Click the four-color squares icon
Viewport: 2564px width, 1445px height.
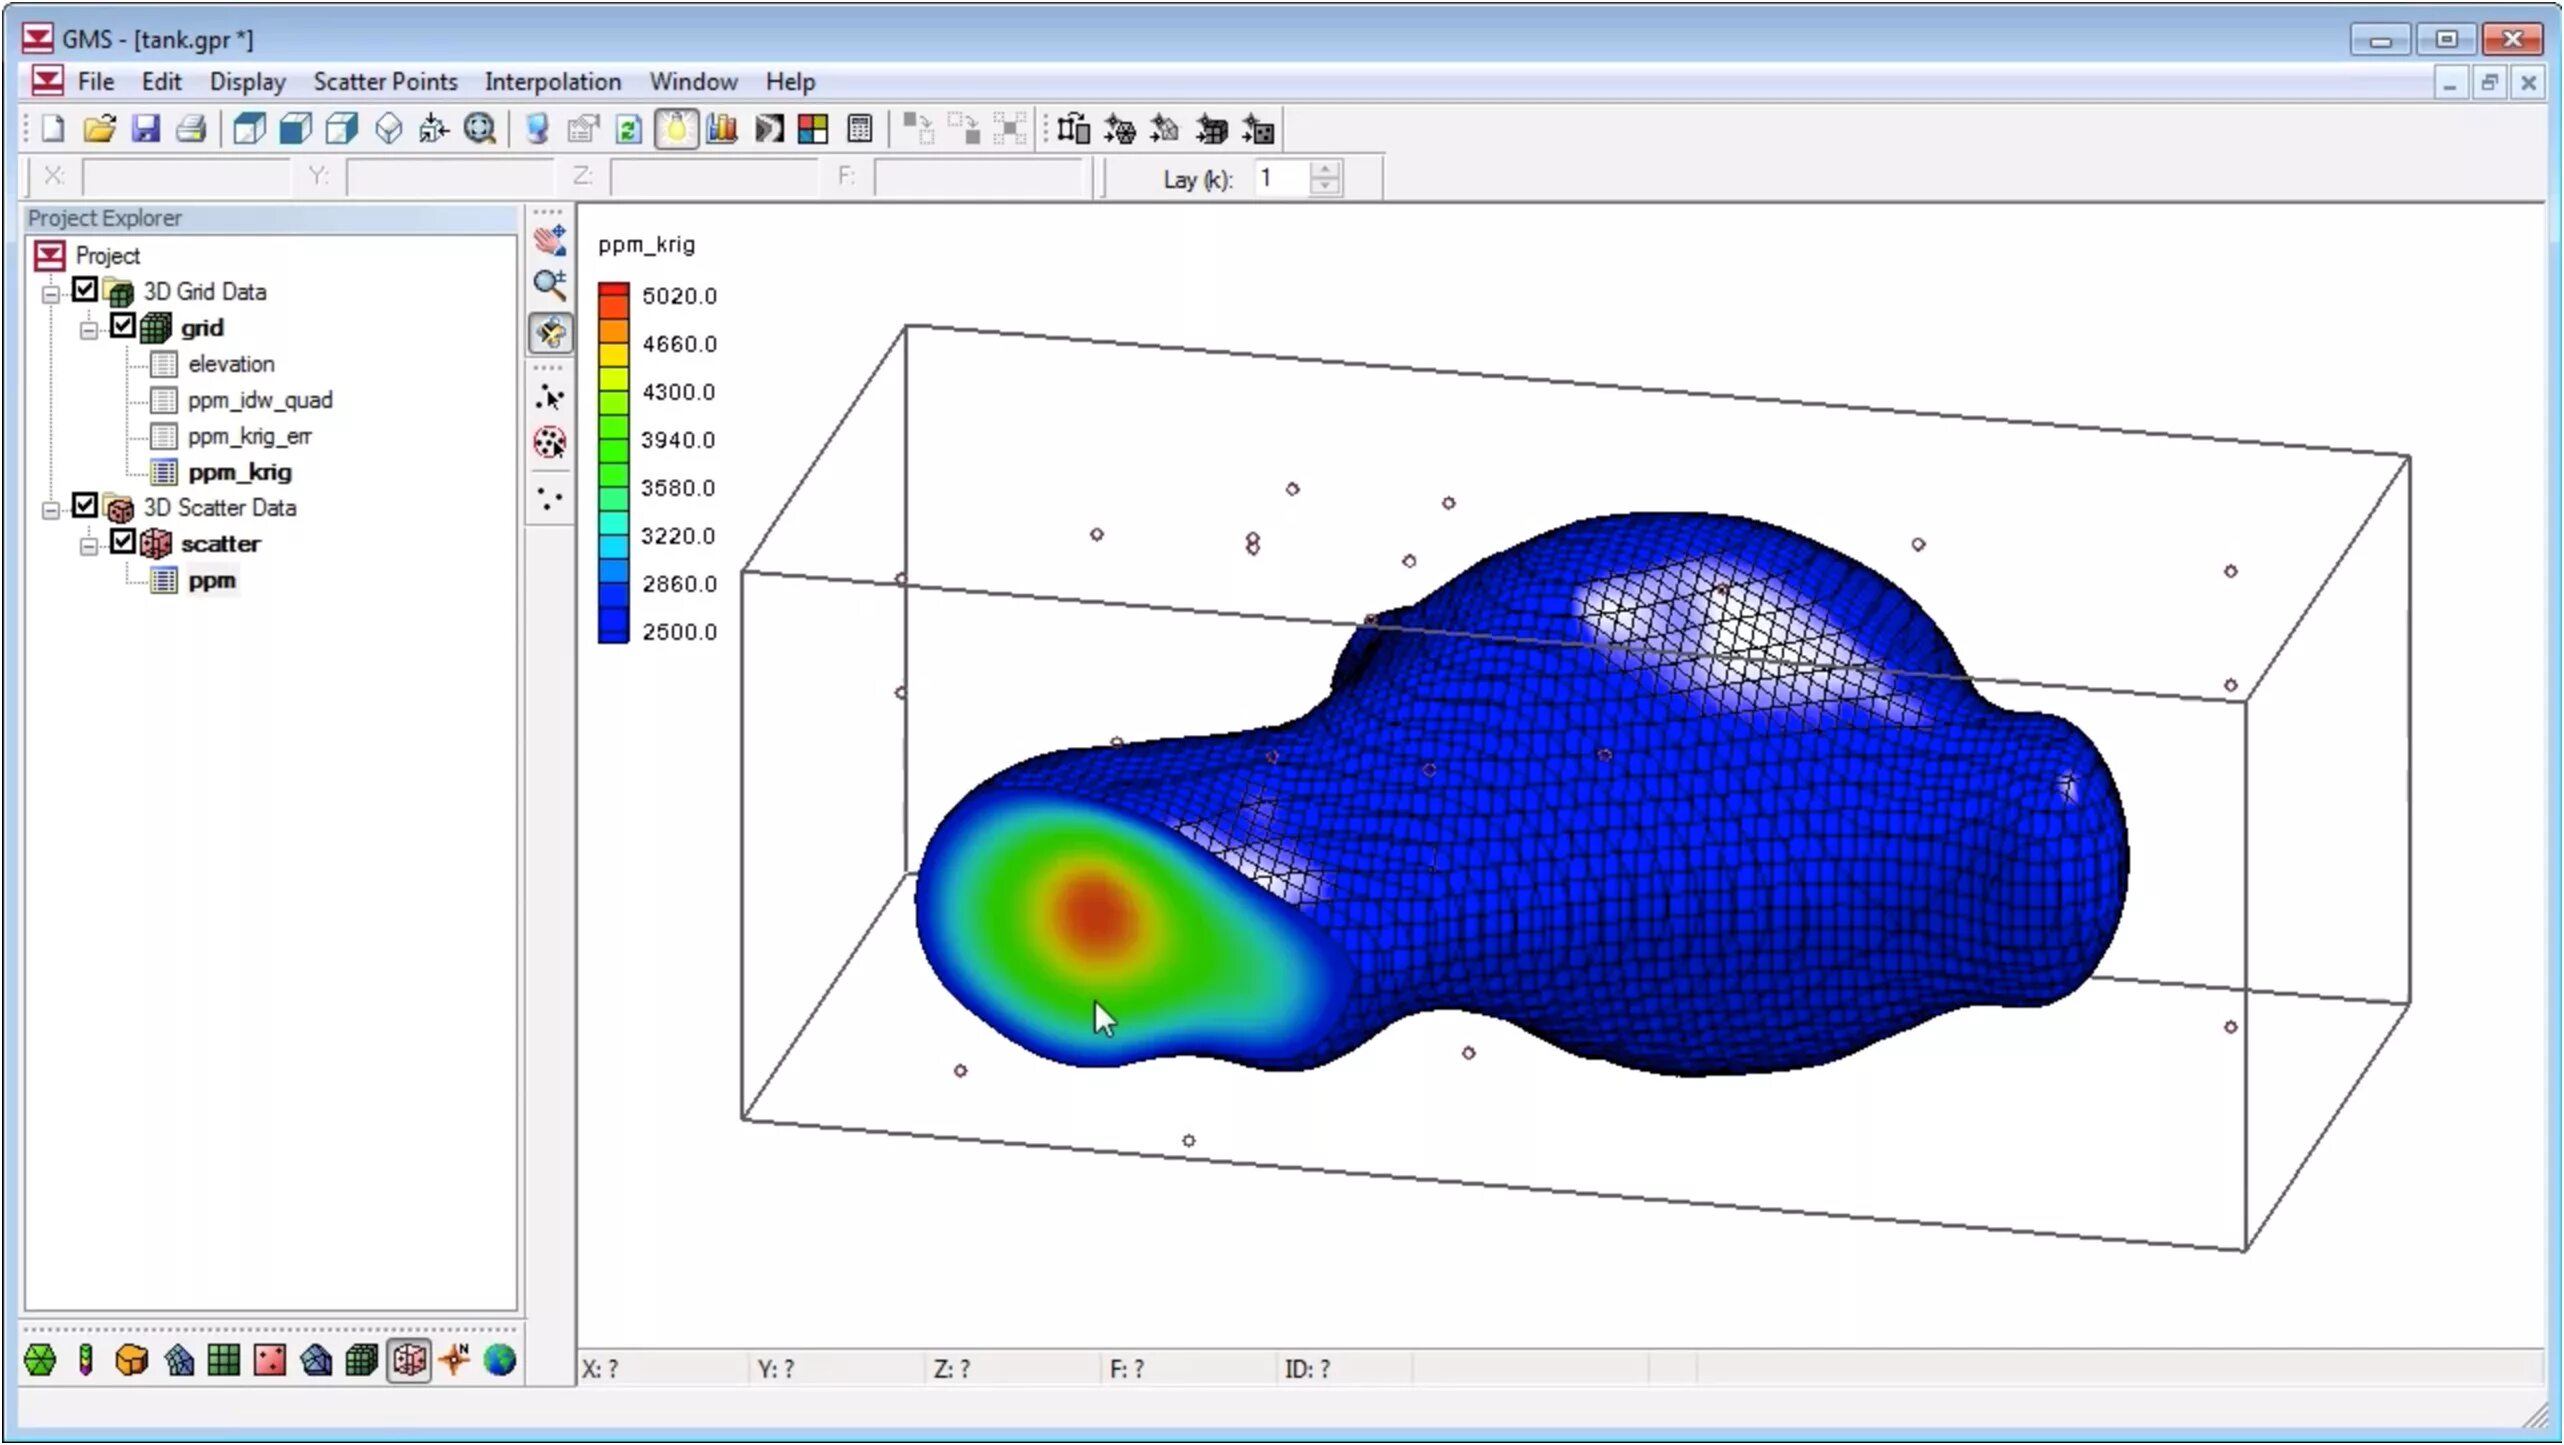point(813,129)
